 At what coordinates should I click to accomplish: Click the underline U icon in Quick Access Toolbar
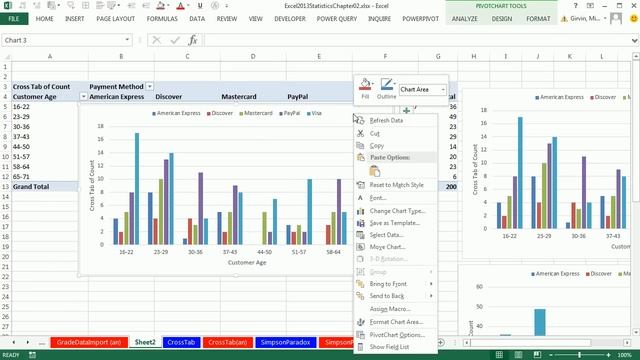click(x=200, y=6)
